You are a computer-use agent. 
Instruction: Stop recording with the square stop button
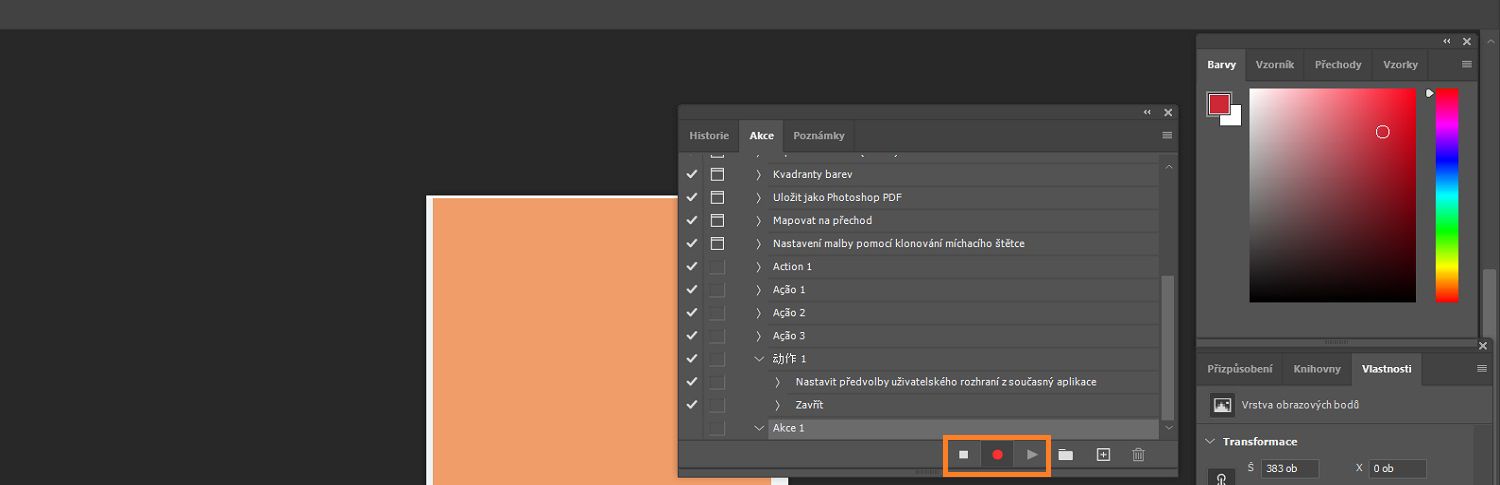964,455
